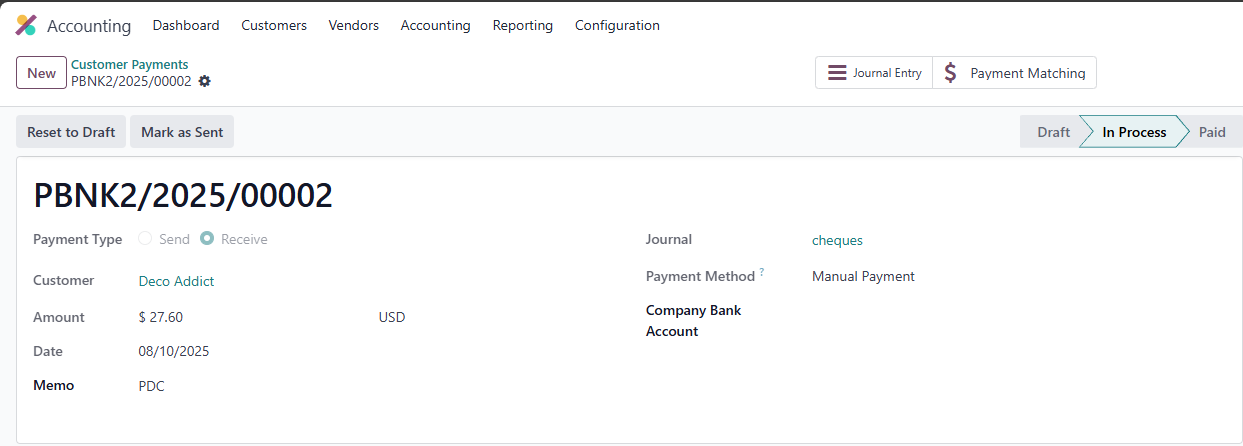Expand the Configuration menu
This screenshot has height=446, width=1243.
[617, 25]
